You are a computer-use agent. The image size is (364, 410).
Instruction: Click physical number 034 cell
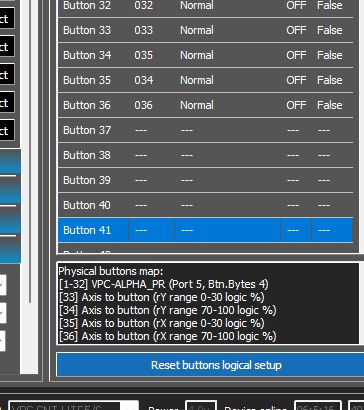point(143,80)
